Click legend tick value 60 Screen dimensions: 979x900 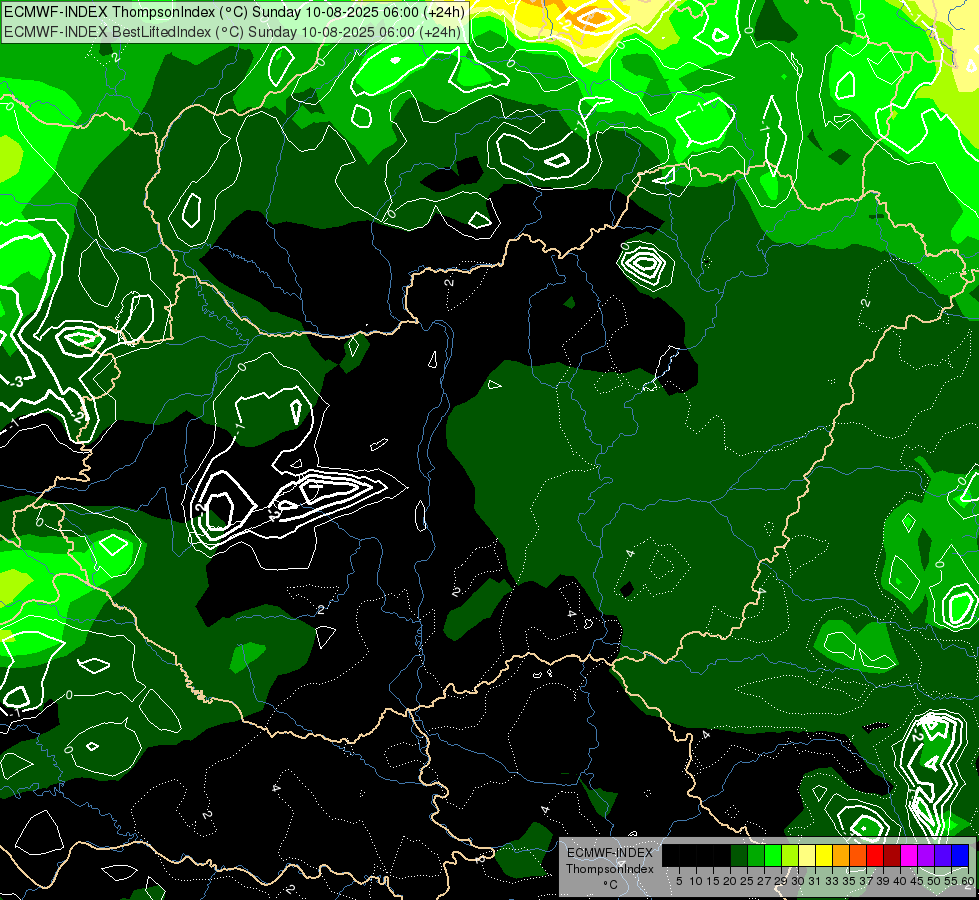(x=968, y=881)
